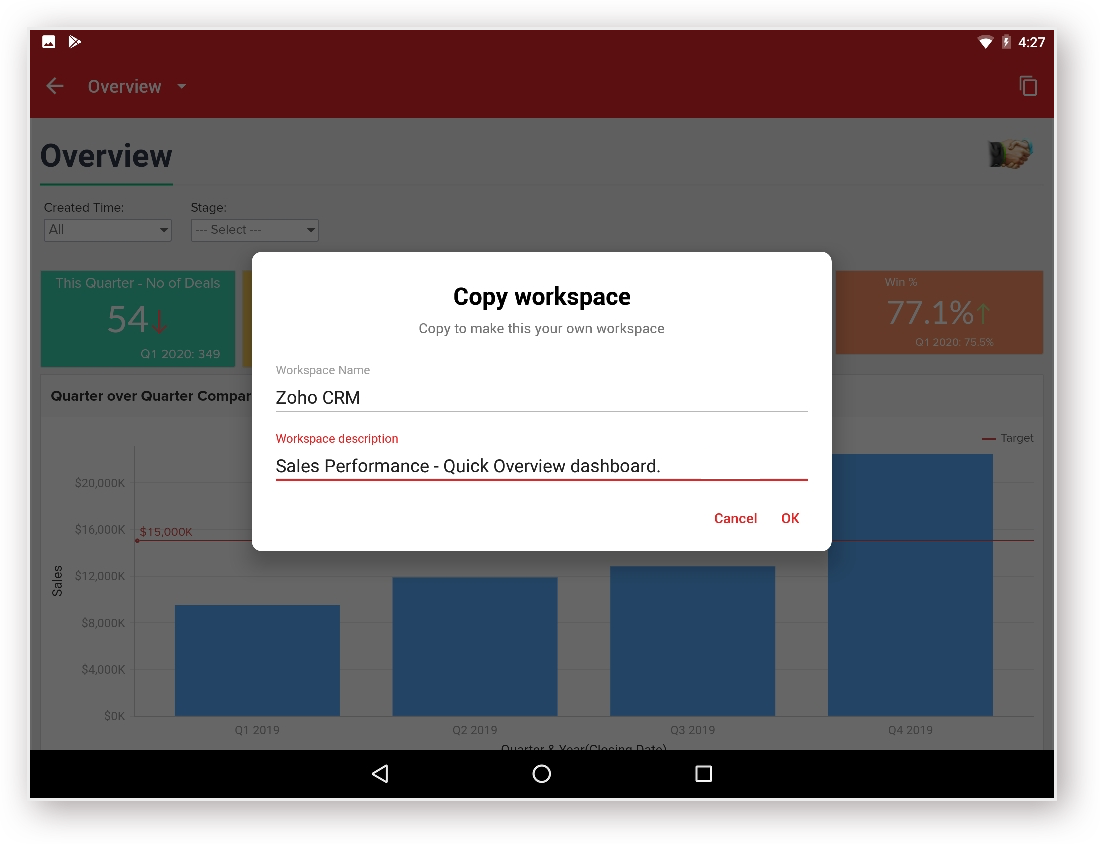Tap the Android back navigation button
The height and width of the screenshot is (844, 1100).
pyautogui.click(x=380, y=773)
